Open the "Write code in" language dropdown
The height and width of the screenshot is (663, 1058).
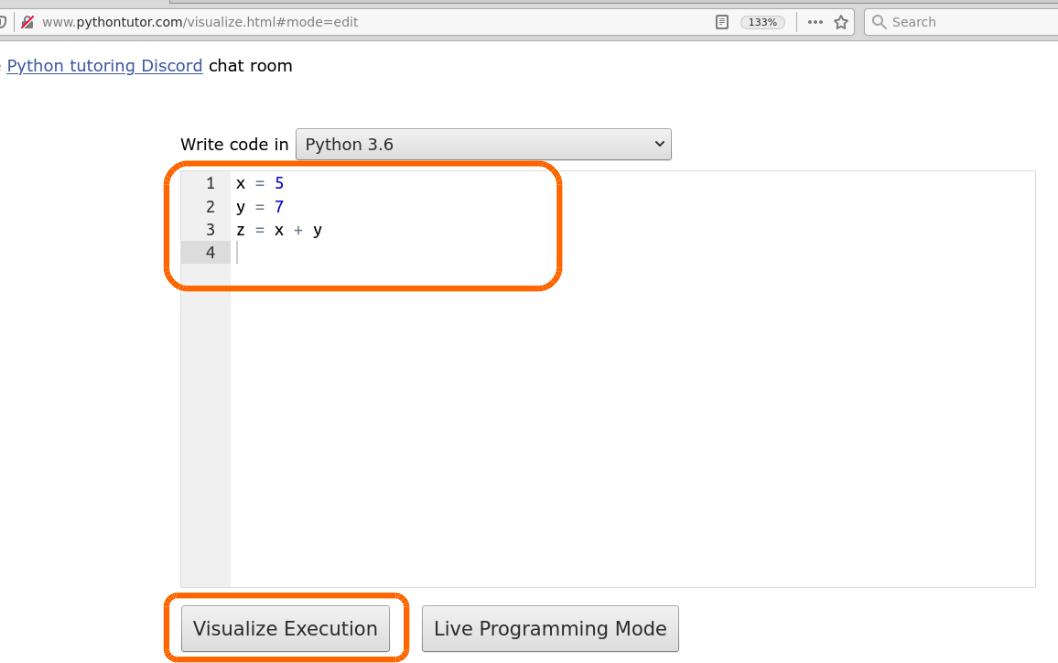point(483,144)
